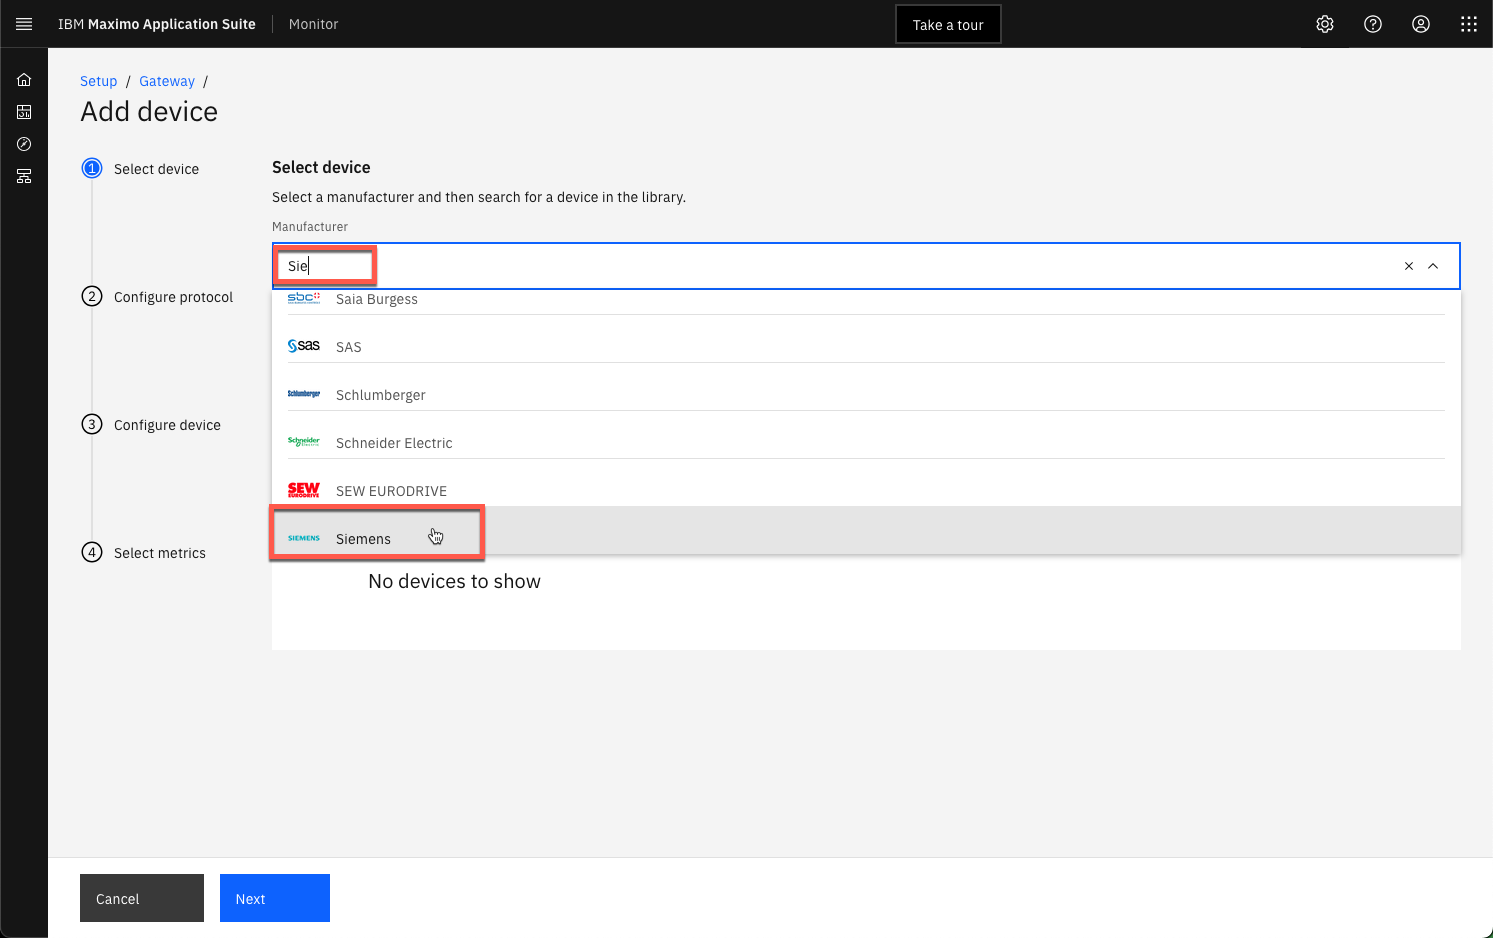Viewport: 1493px width, 938px height.
Task: Open the help question mark icon
Action: [1373, 24]
